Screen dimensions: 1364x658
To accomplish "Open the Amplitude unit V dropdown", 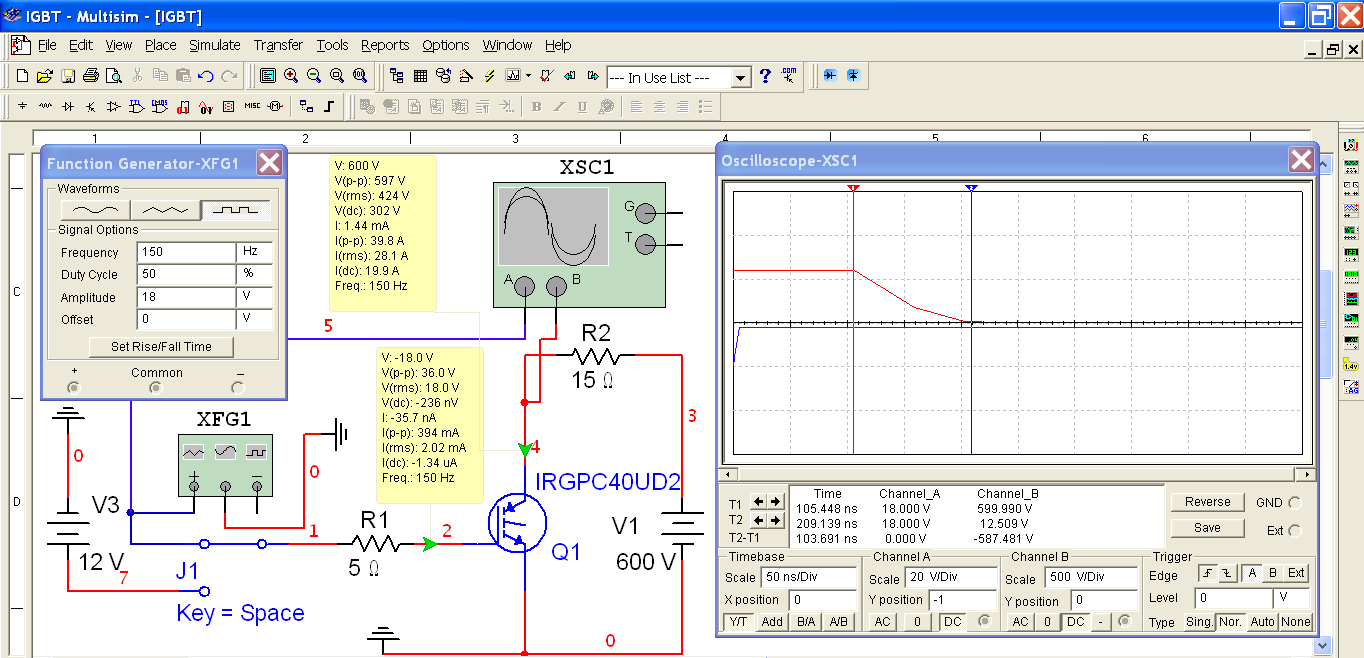I will click(254, 297).
